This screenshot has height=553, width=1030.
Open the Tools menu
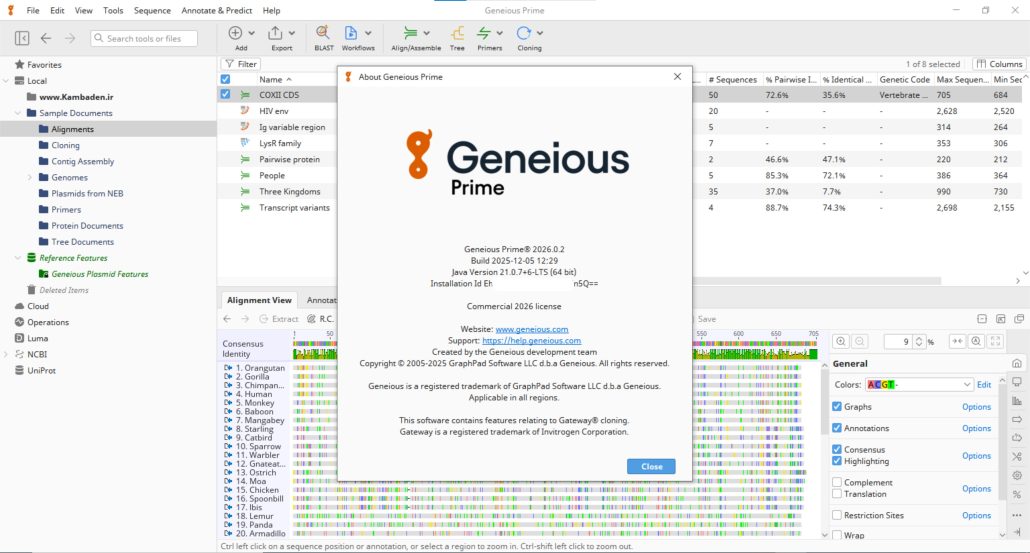113,11
